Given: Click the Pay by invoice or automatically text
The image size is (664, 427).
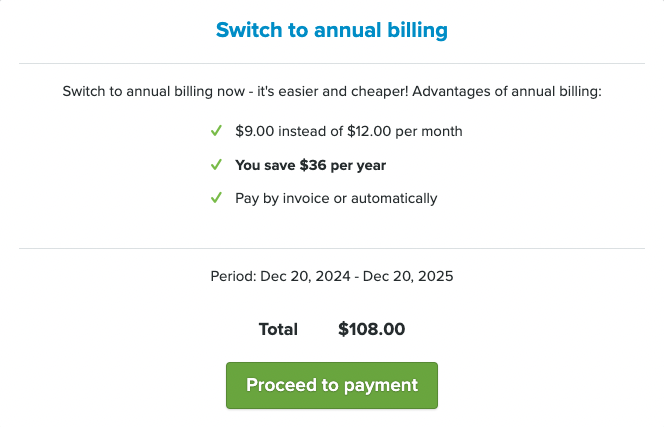Looking at the screenshot, I should tap(336, 198).
